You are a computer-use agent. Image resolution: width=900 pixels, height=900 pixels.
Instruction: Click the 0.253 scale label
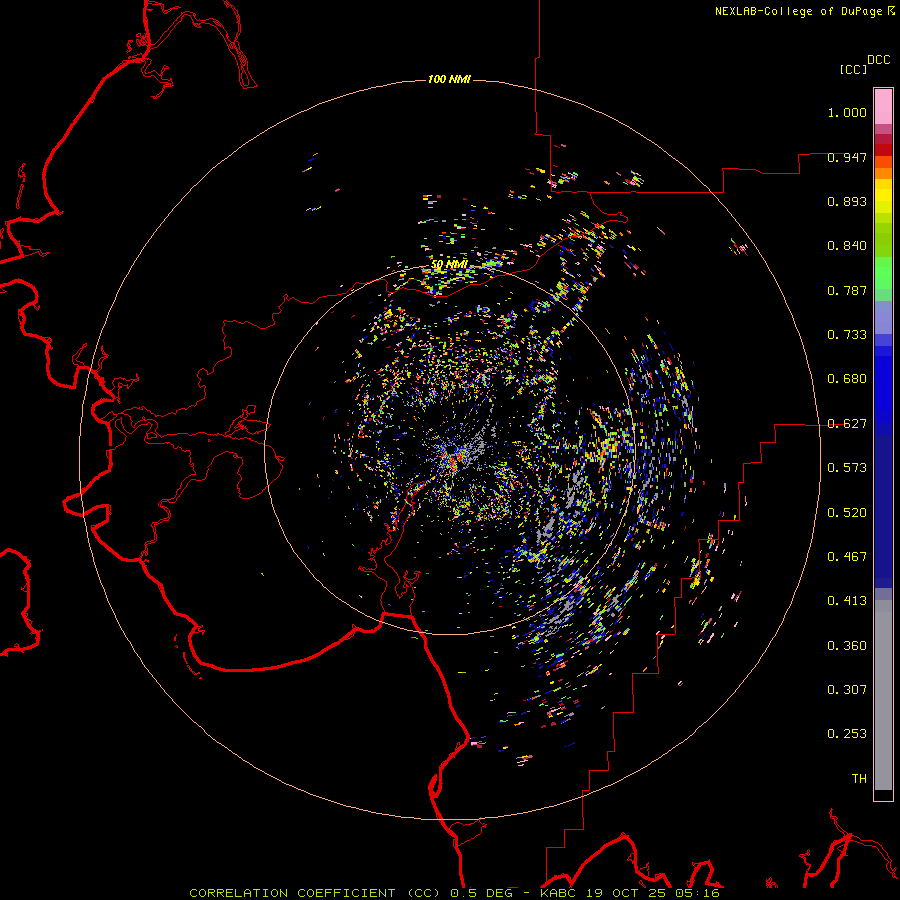tap(847, 734)
